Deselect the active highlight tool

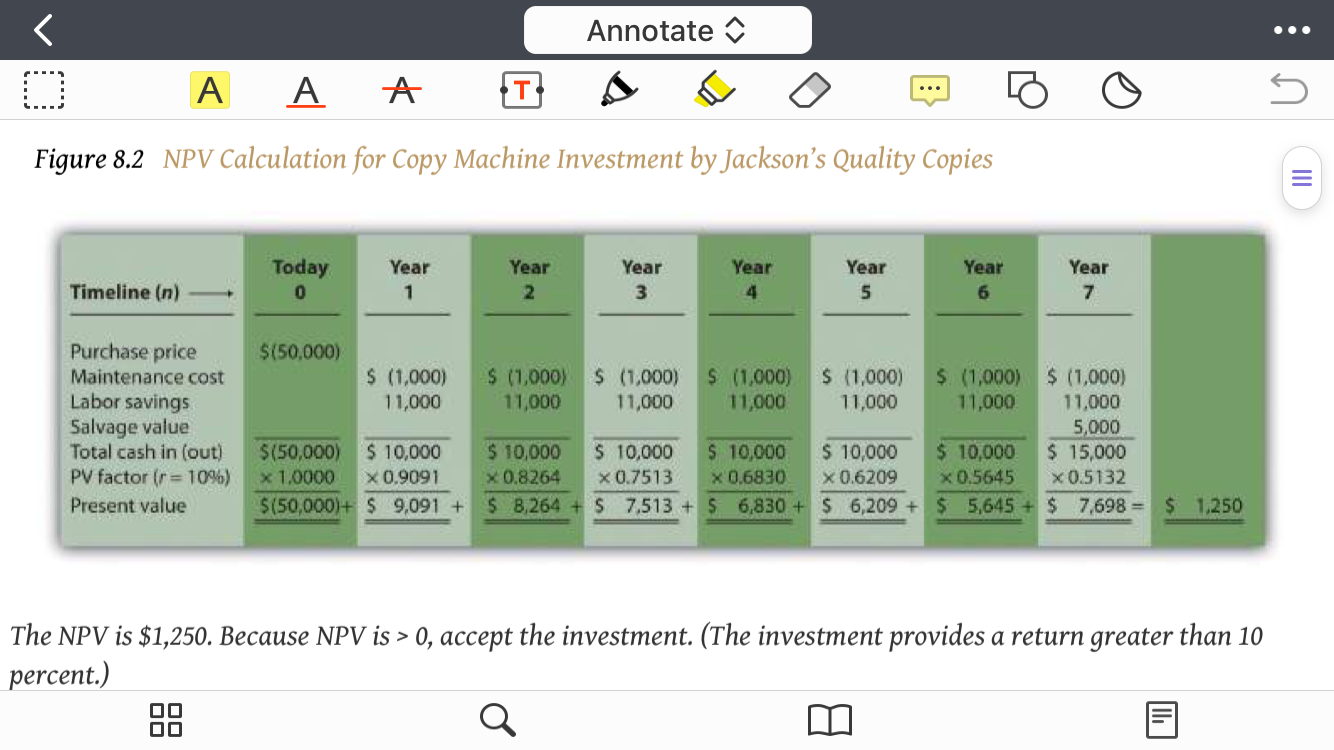click(x=210, y=89)
